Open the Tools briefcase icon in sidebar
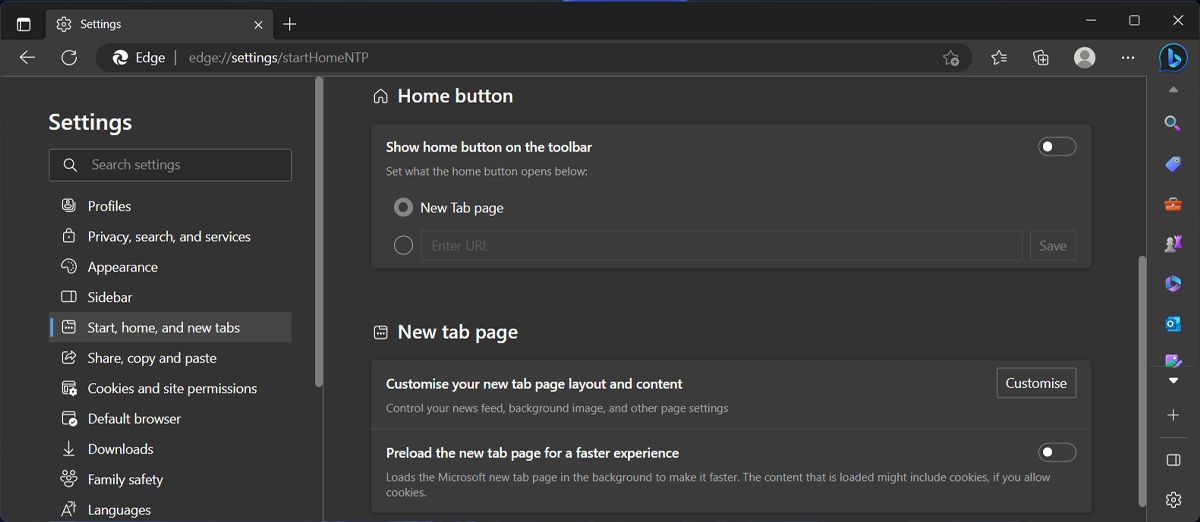1200x522 pixels. (1173, 204)
